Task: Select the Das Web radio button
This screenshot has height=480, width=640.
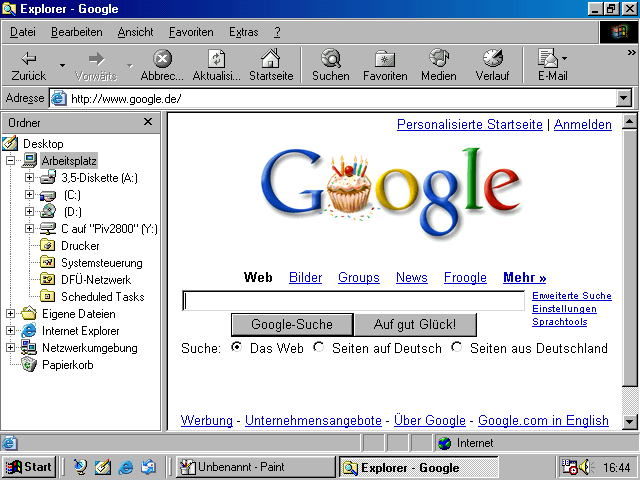Action: tap(236, 347)
